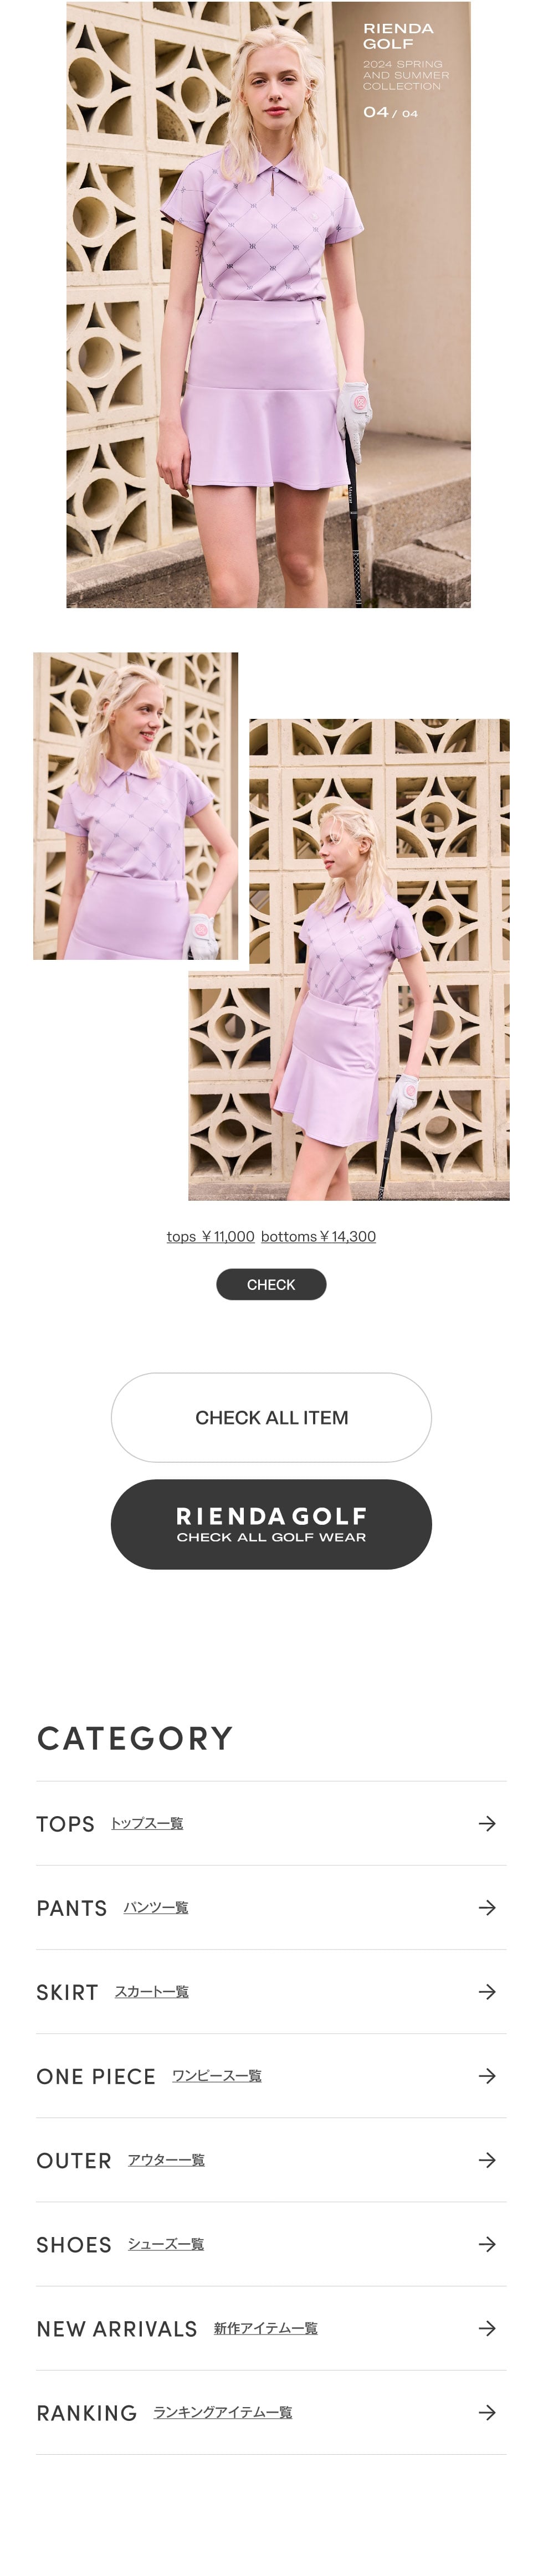The image size is (543, 2576).
Task: Click the ONE PIECE row arrow
Action: tap(487, 2075)
